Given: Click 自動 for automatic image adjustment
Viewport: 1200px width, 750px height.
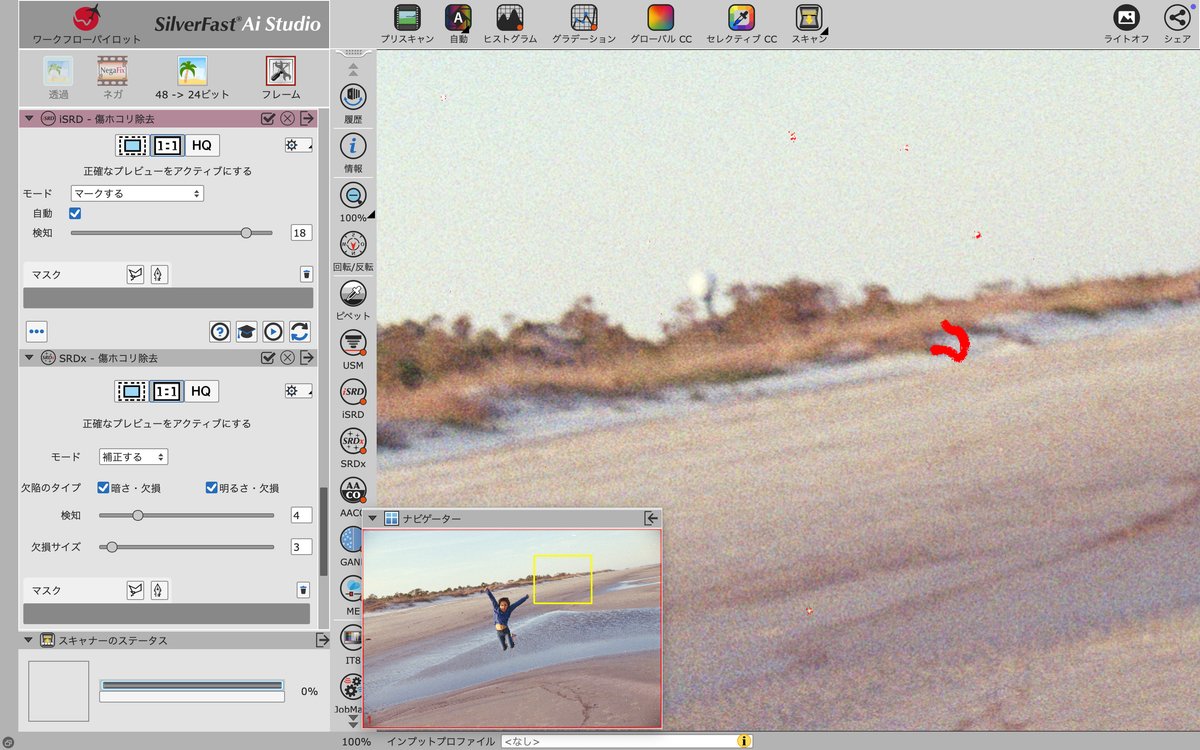Looking at the screenshot, I should 460,18.
